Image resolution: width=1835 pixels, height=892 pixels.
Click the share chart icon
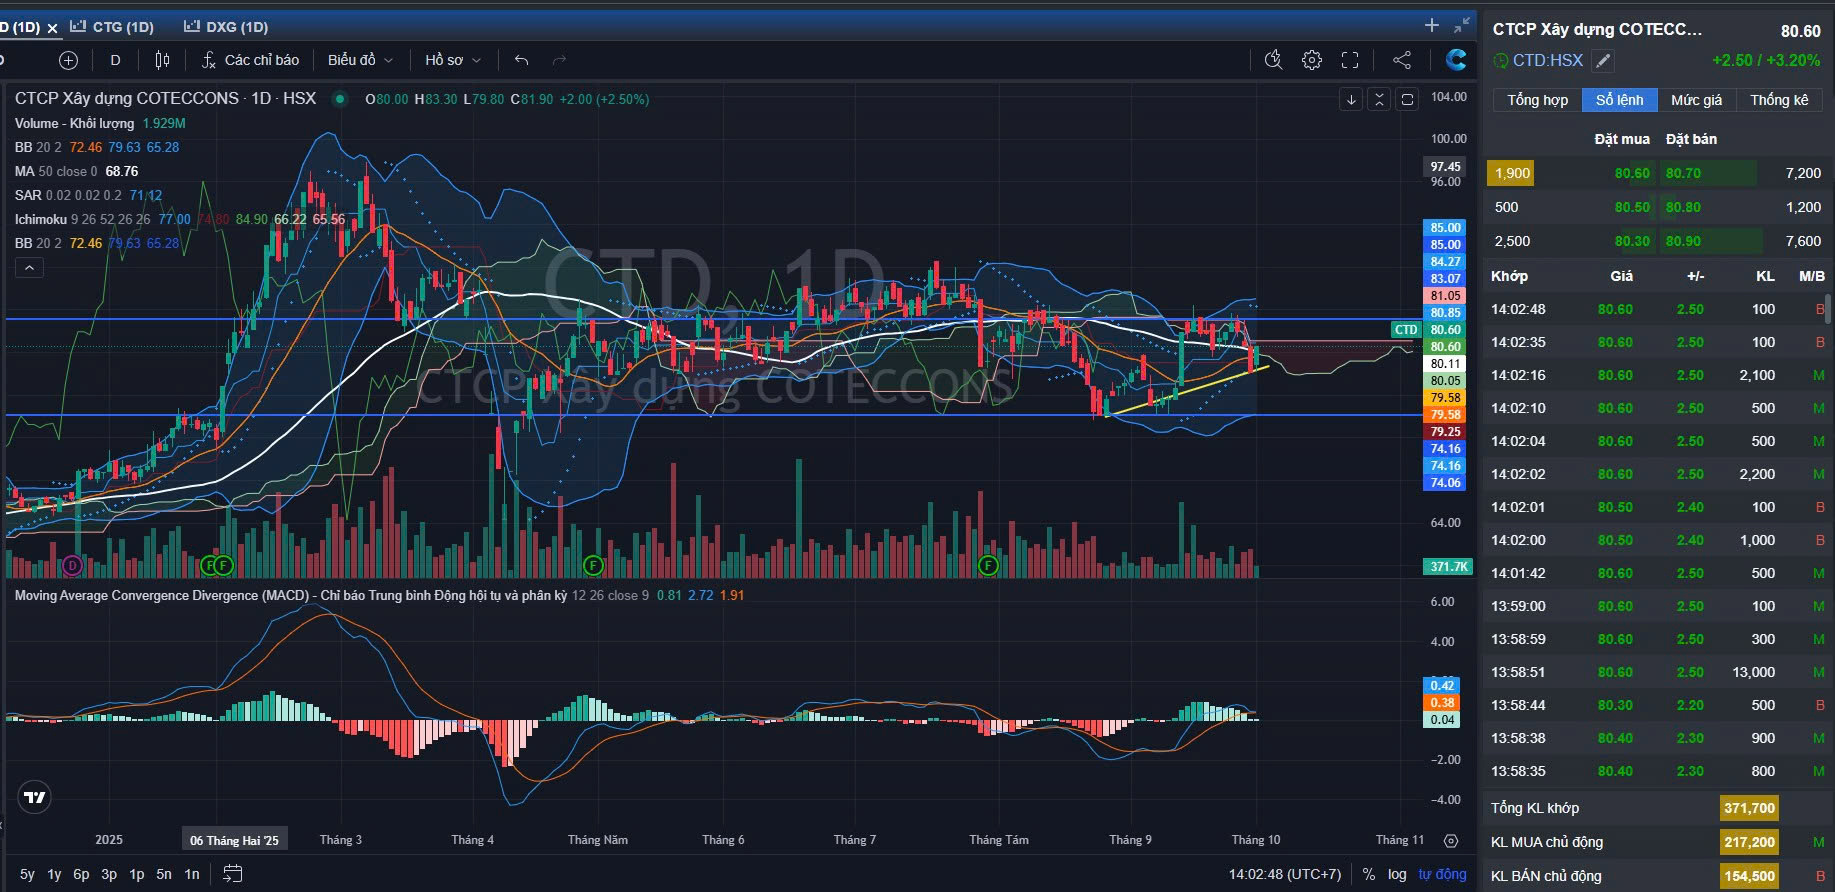(1402, 60)
